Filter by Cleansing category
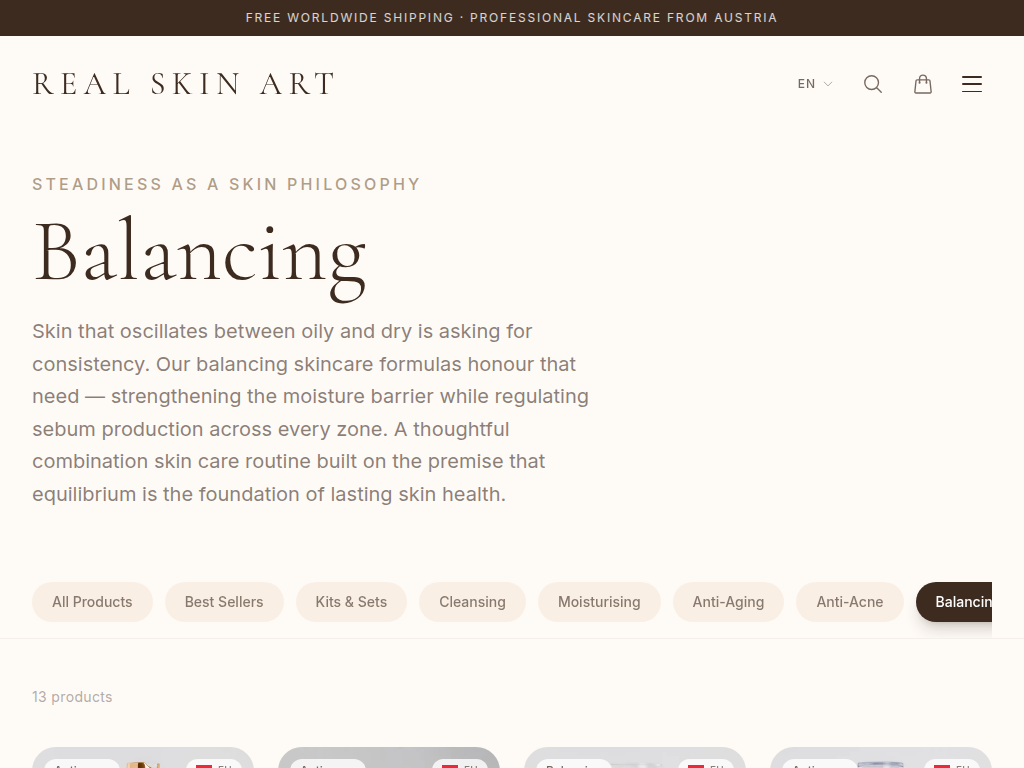Viewport: 1024px width, 768px height. (472, 602)
